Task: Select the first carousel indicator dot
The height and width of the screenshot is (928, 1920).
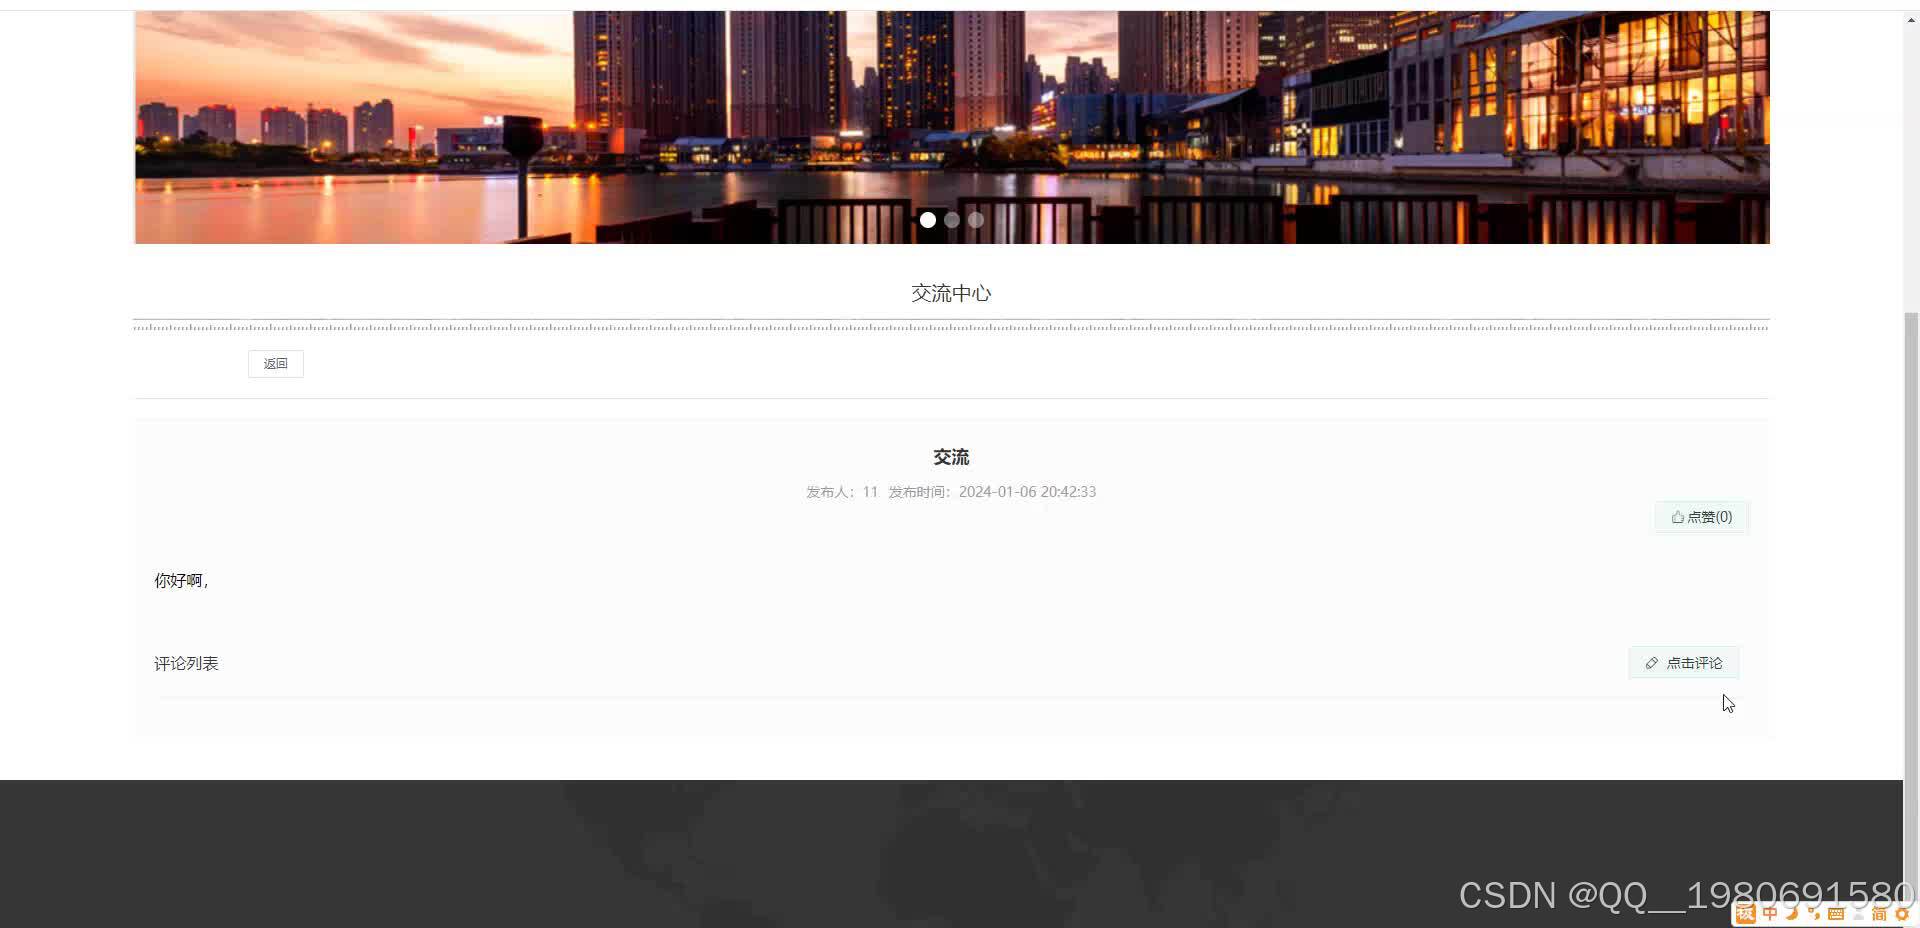Action: 927,219
